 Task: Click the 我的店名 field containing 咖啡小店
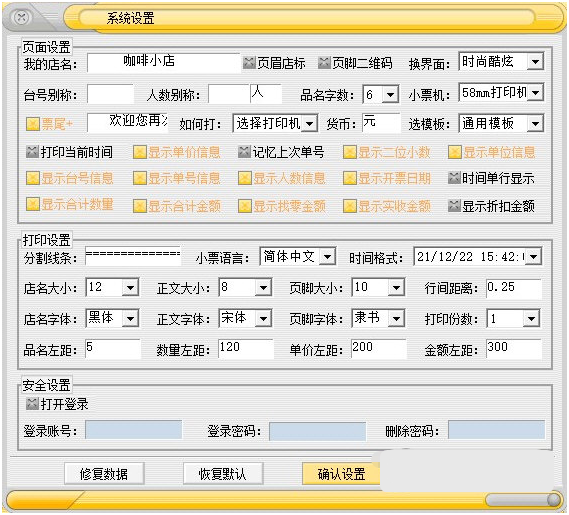[x=163, y=63]
